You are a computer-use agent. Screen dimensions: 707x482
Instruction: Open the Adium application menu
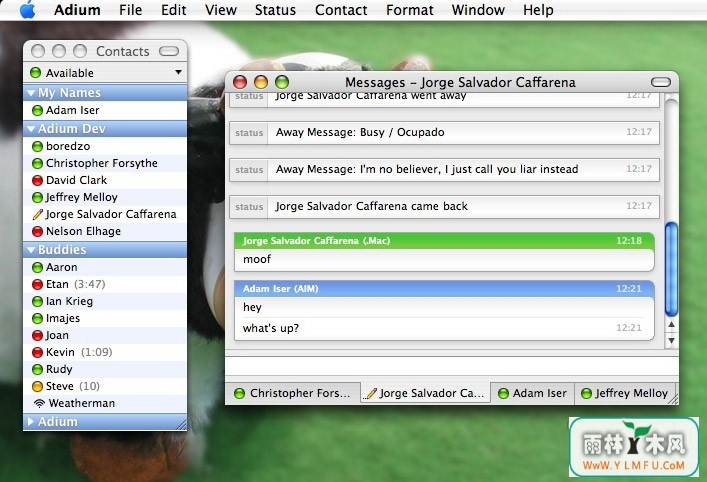[77, 10]
